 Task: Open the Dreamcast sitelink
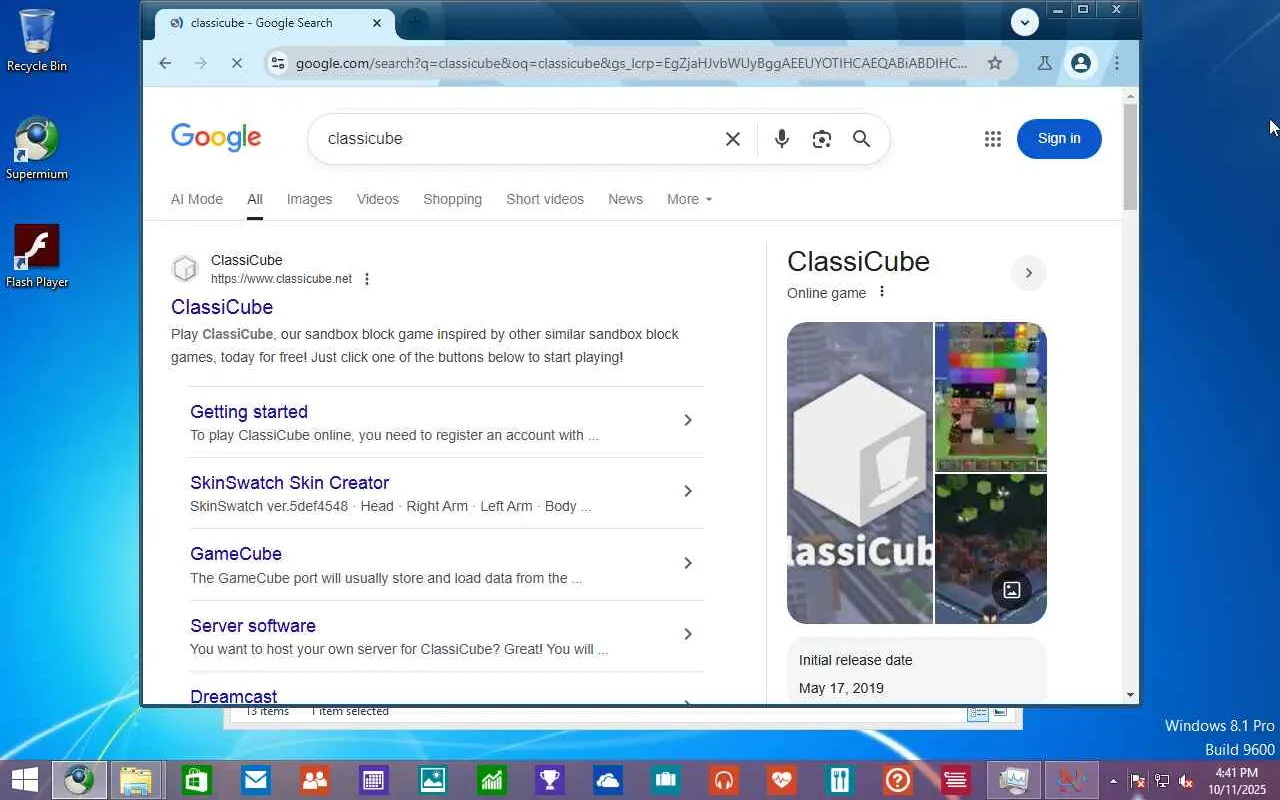[233, 696]
